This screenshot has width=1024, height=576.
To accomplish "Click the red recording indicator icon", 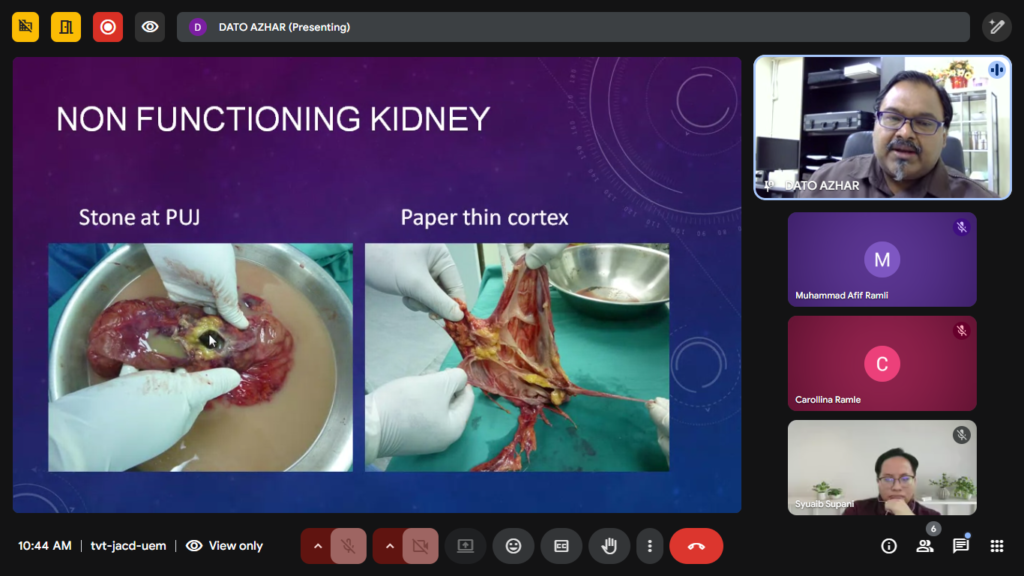I will [x=108, y=27].
